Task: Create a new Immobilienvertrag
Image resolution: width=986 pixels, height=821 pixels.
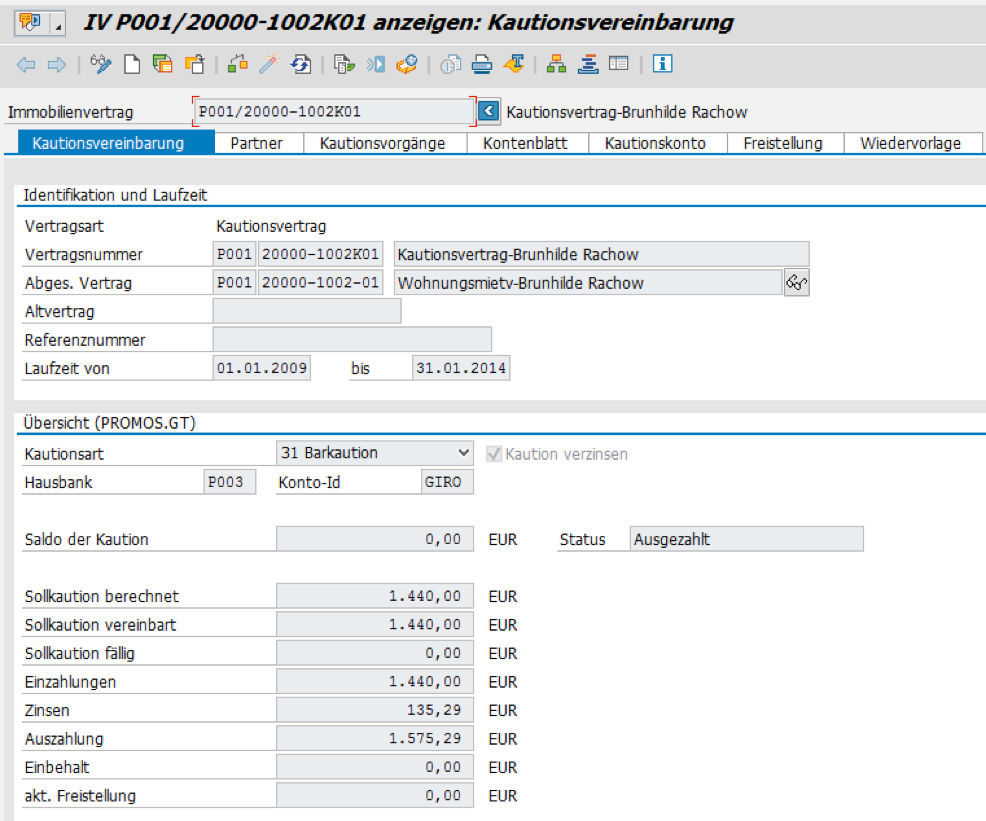Action: (132, 64)
